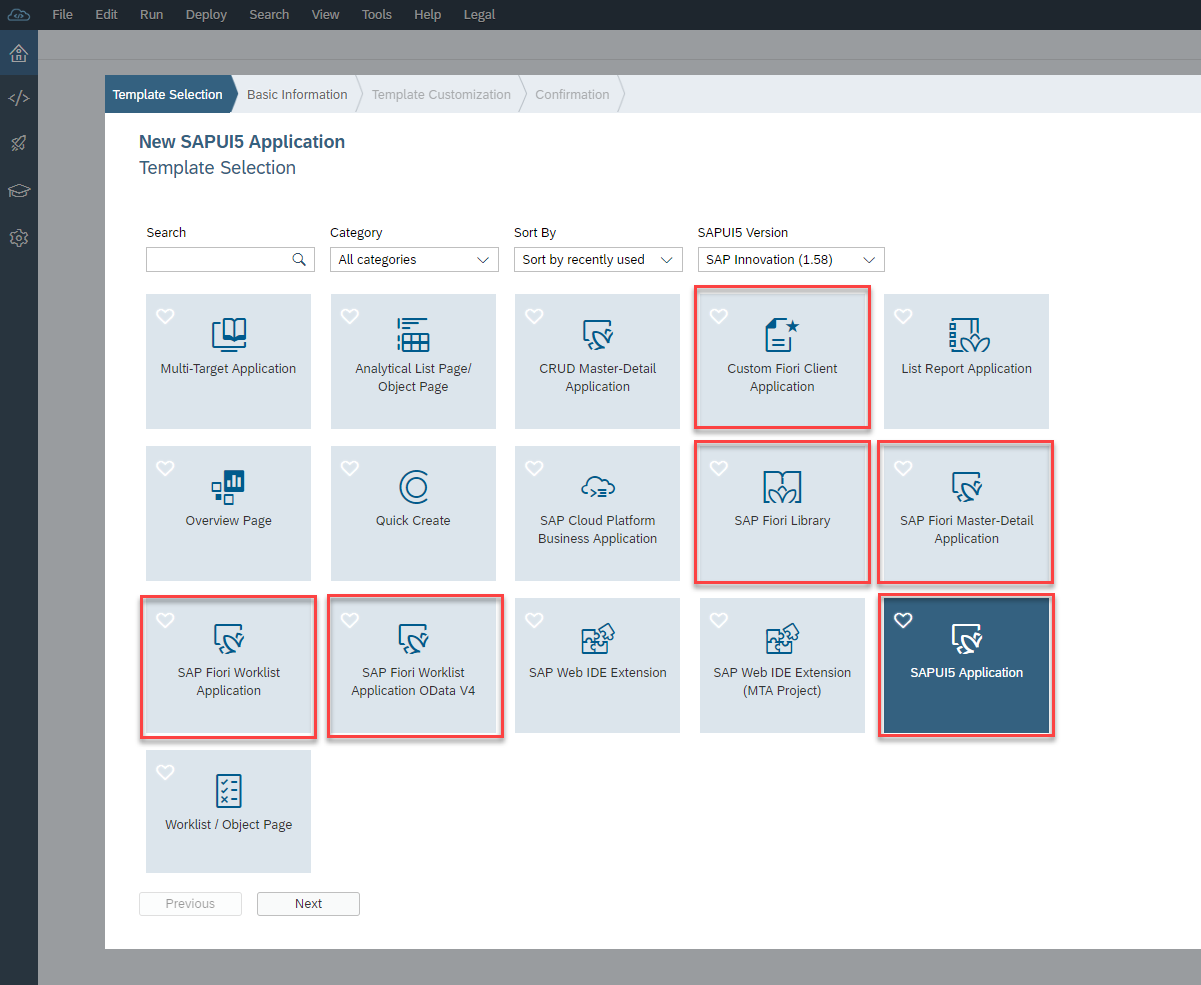Click the Next button
Image resolution: width=1201 pixels, height=985 pixels.
(x=308, y=904)
